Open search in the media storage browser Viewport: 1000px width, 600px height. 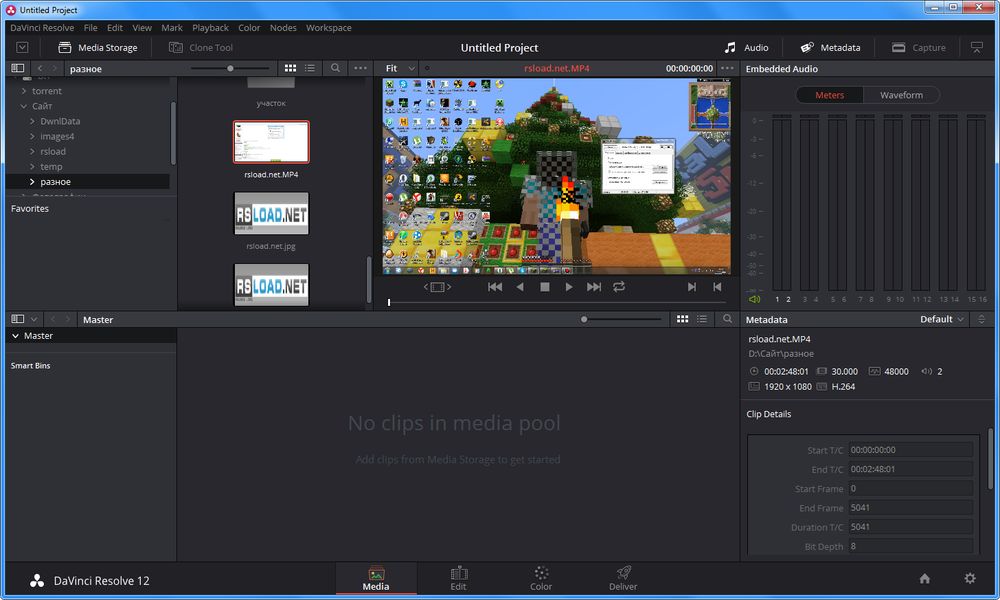336,68
